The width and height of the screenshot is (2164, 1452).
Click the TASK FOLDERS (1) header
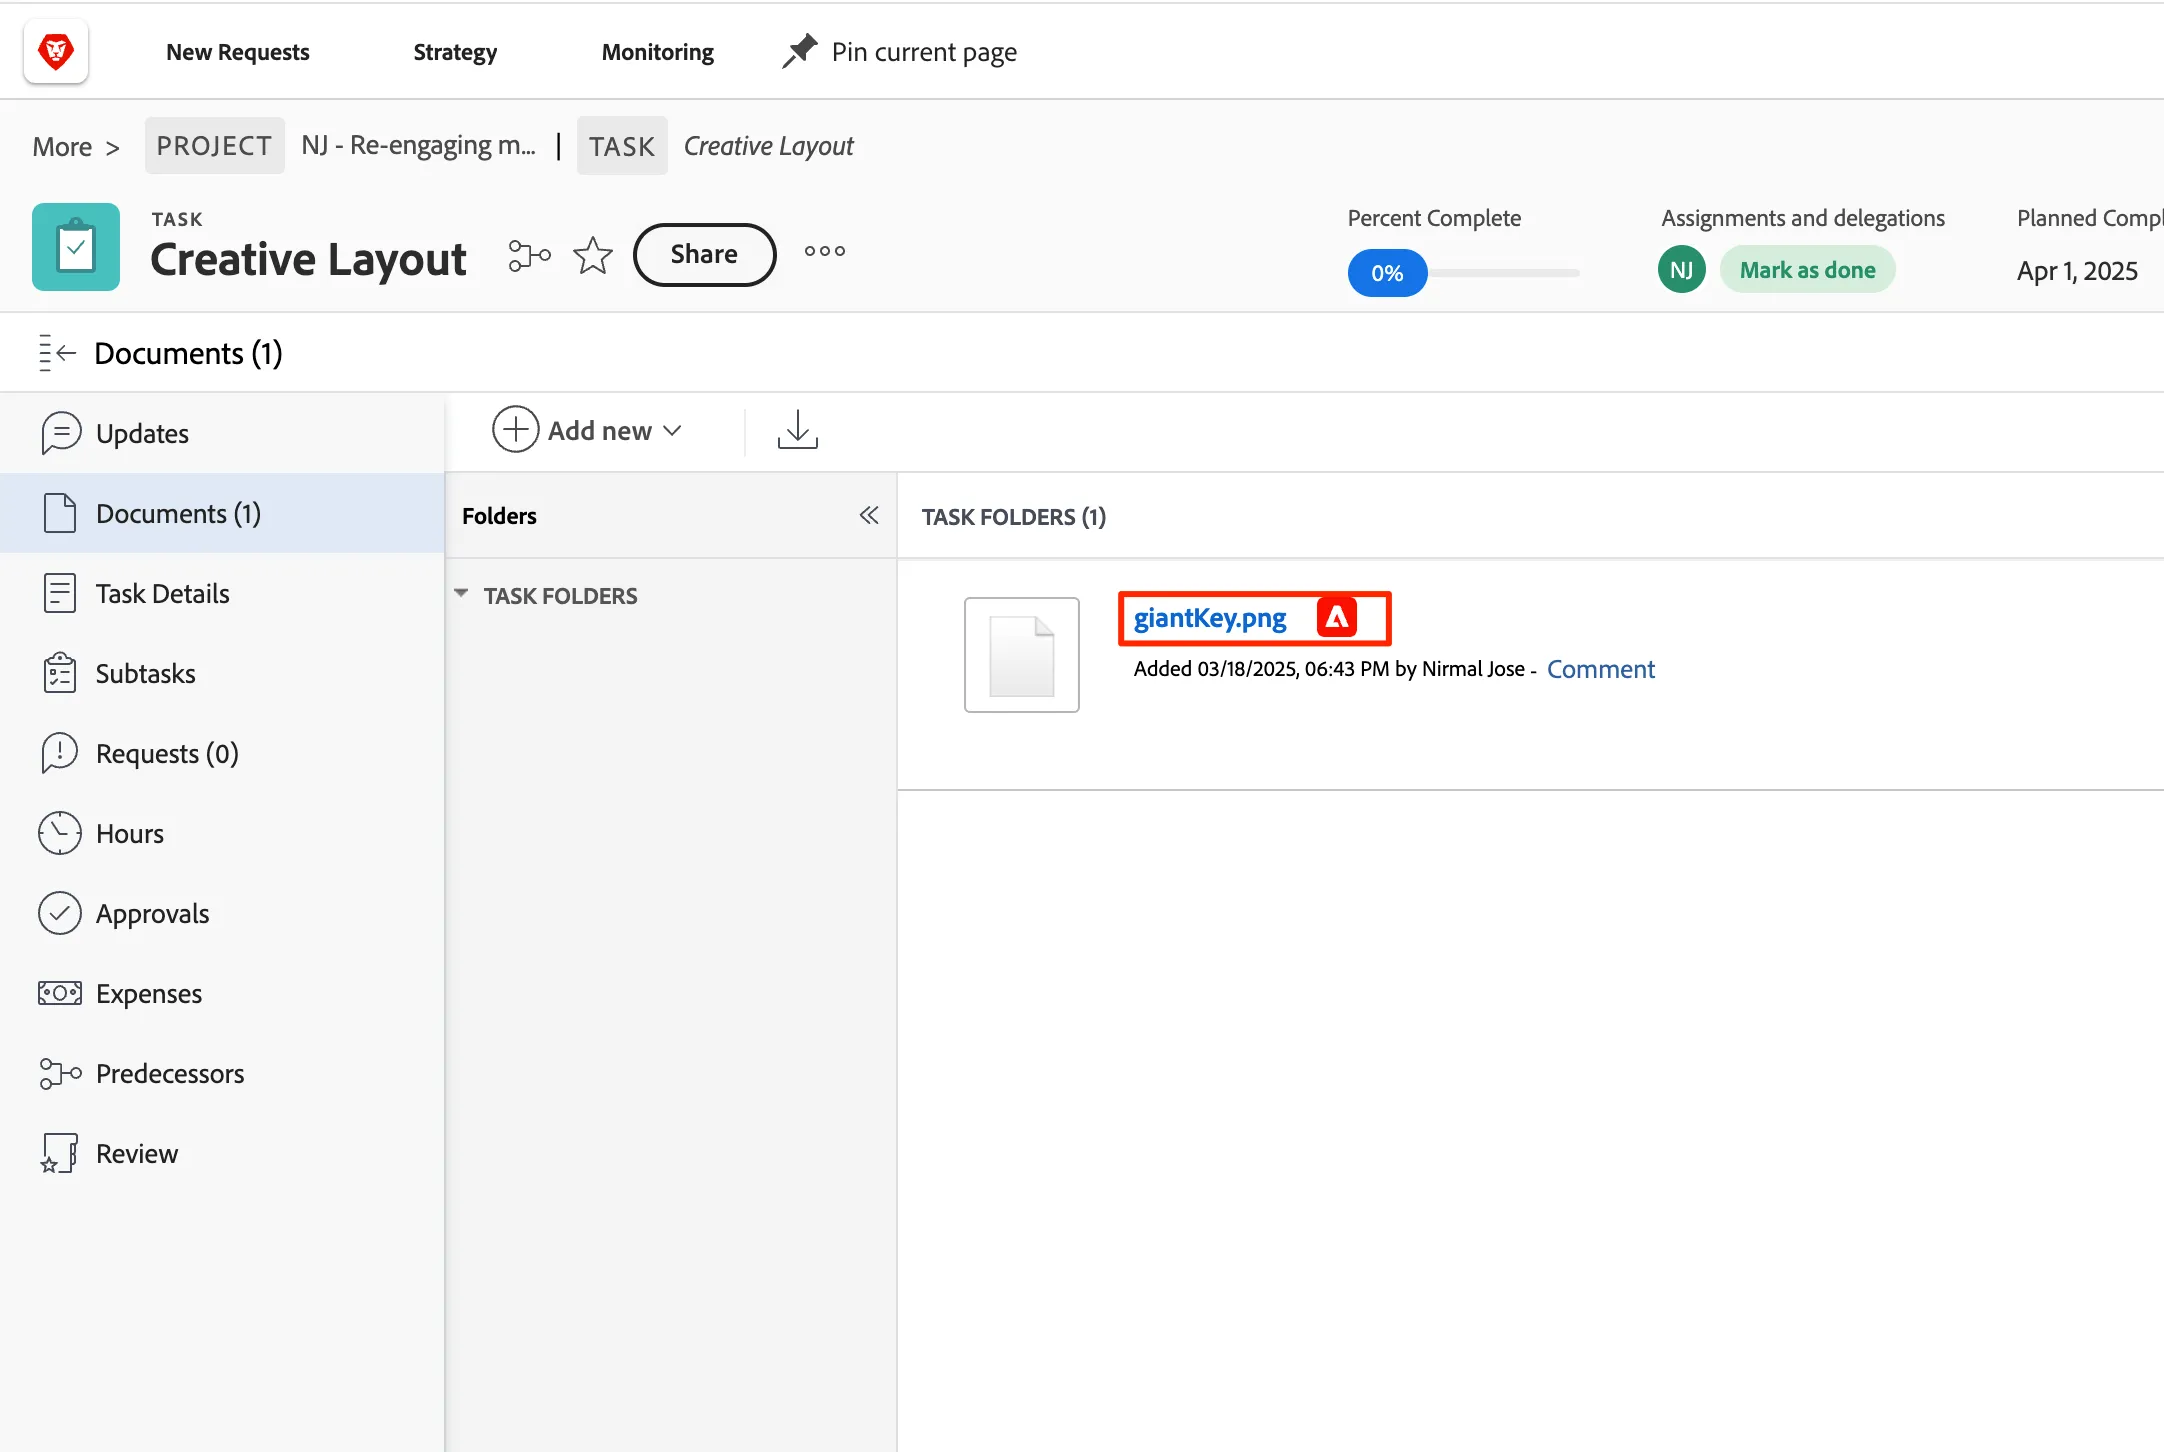point(1014,517)
